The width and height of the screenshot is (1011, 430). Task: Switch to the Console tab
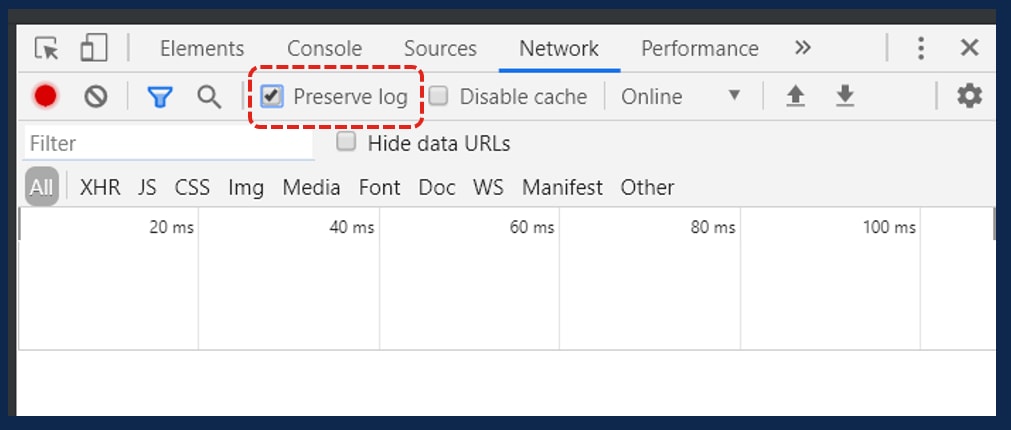tap(324, 48)
